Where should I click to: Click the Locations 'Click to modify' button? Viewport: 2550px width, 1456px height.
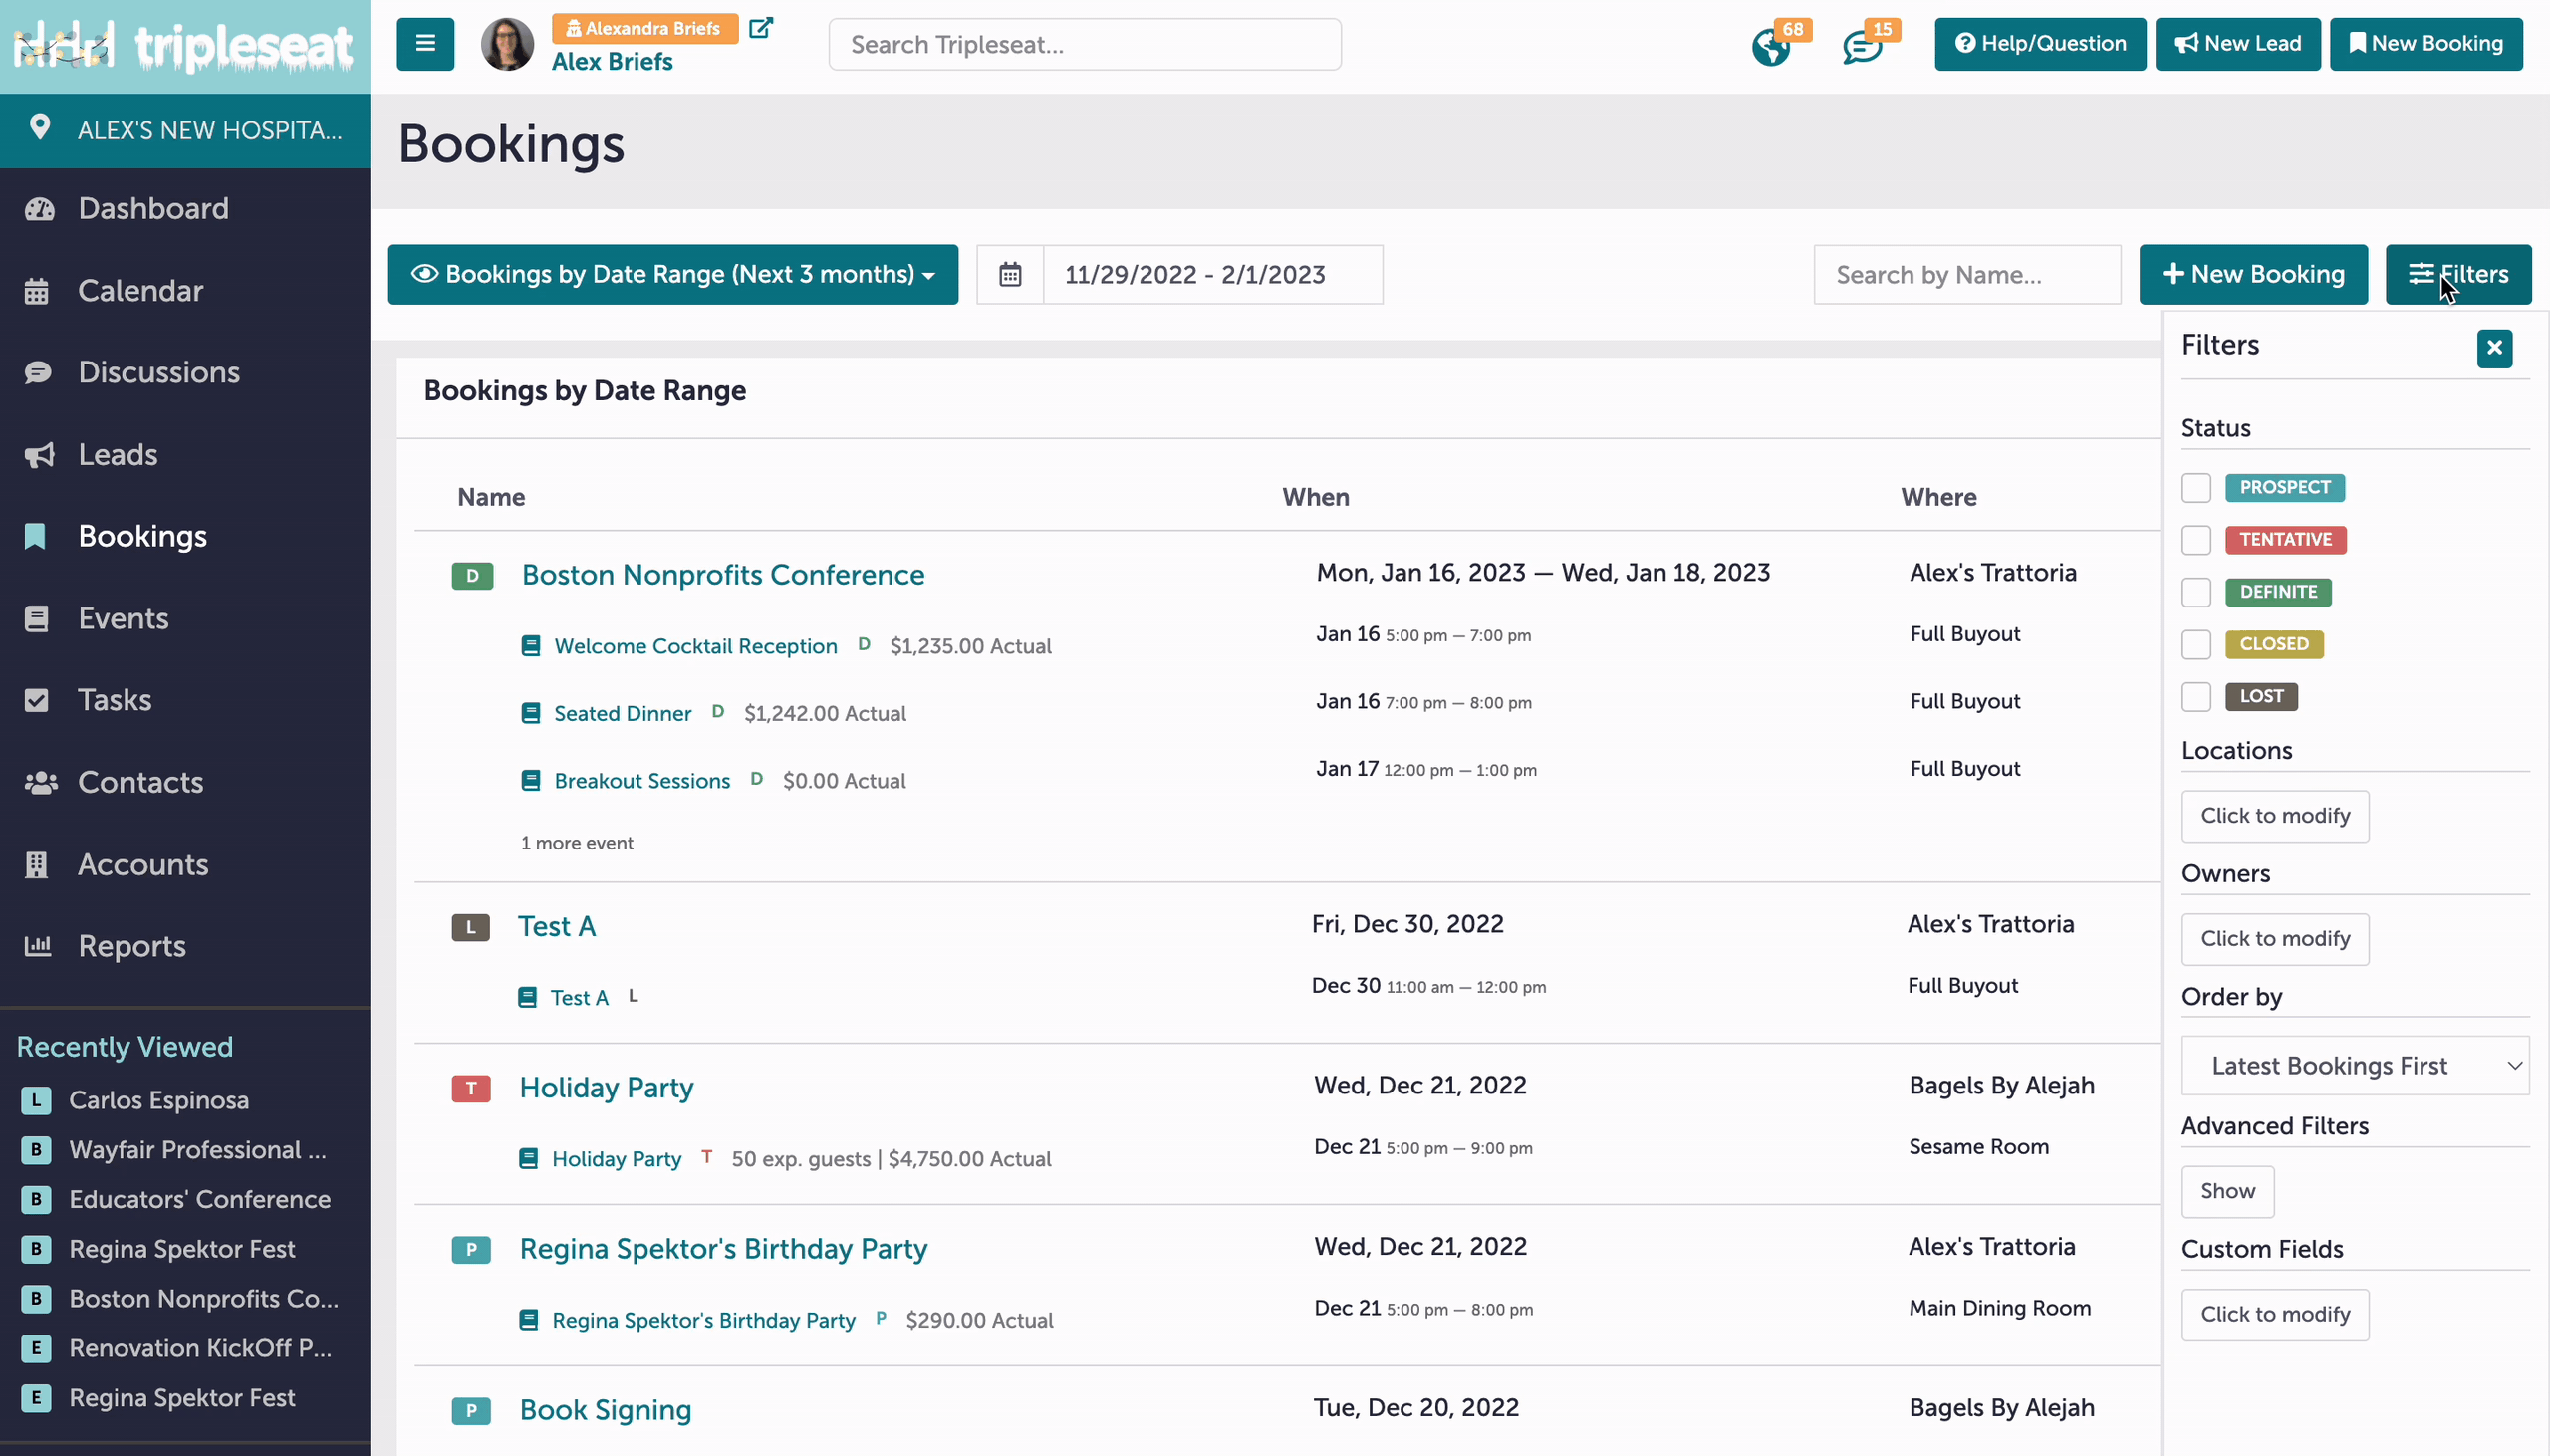[2275, 816]
